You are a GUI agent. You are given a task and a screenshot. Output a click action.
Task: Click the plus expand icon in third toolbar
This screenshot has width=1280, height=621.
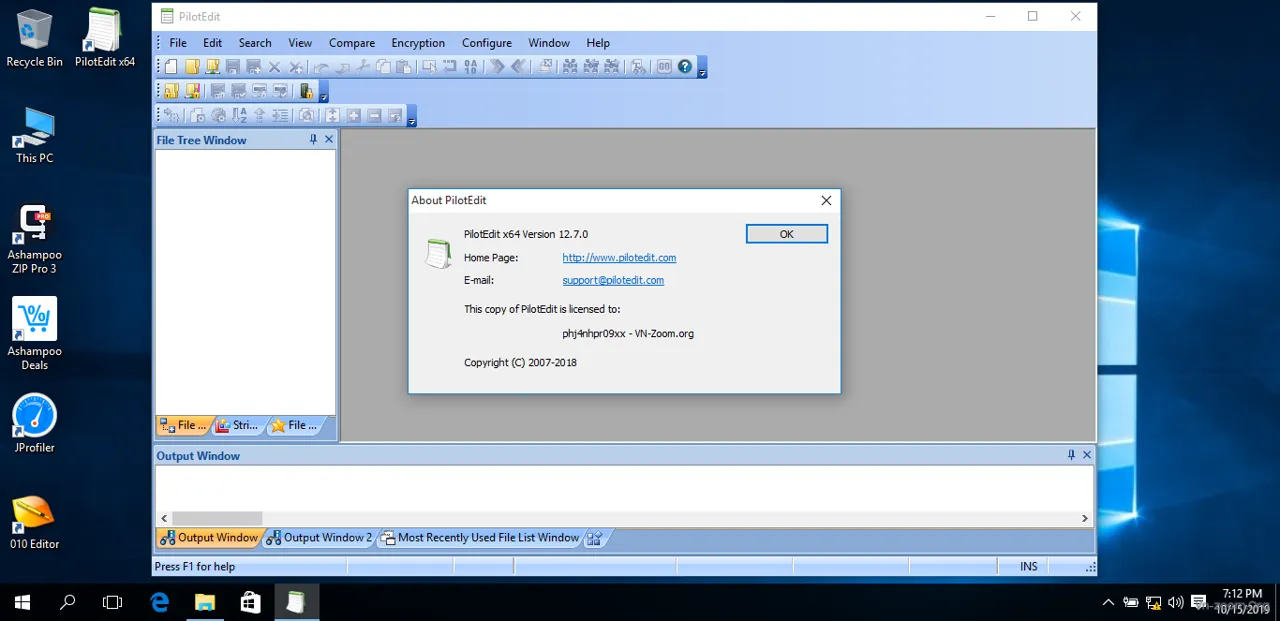(353, 116)
